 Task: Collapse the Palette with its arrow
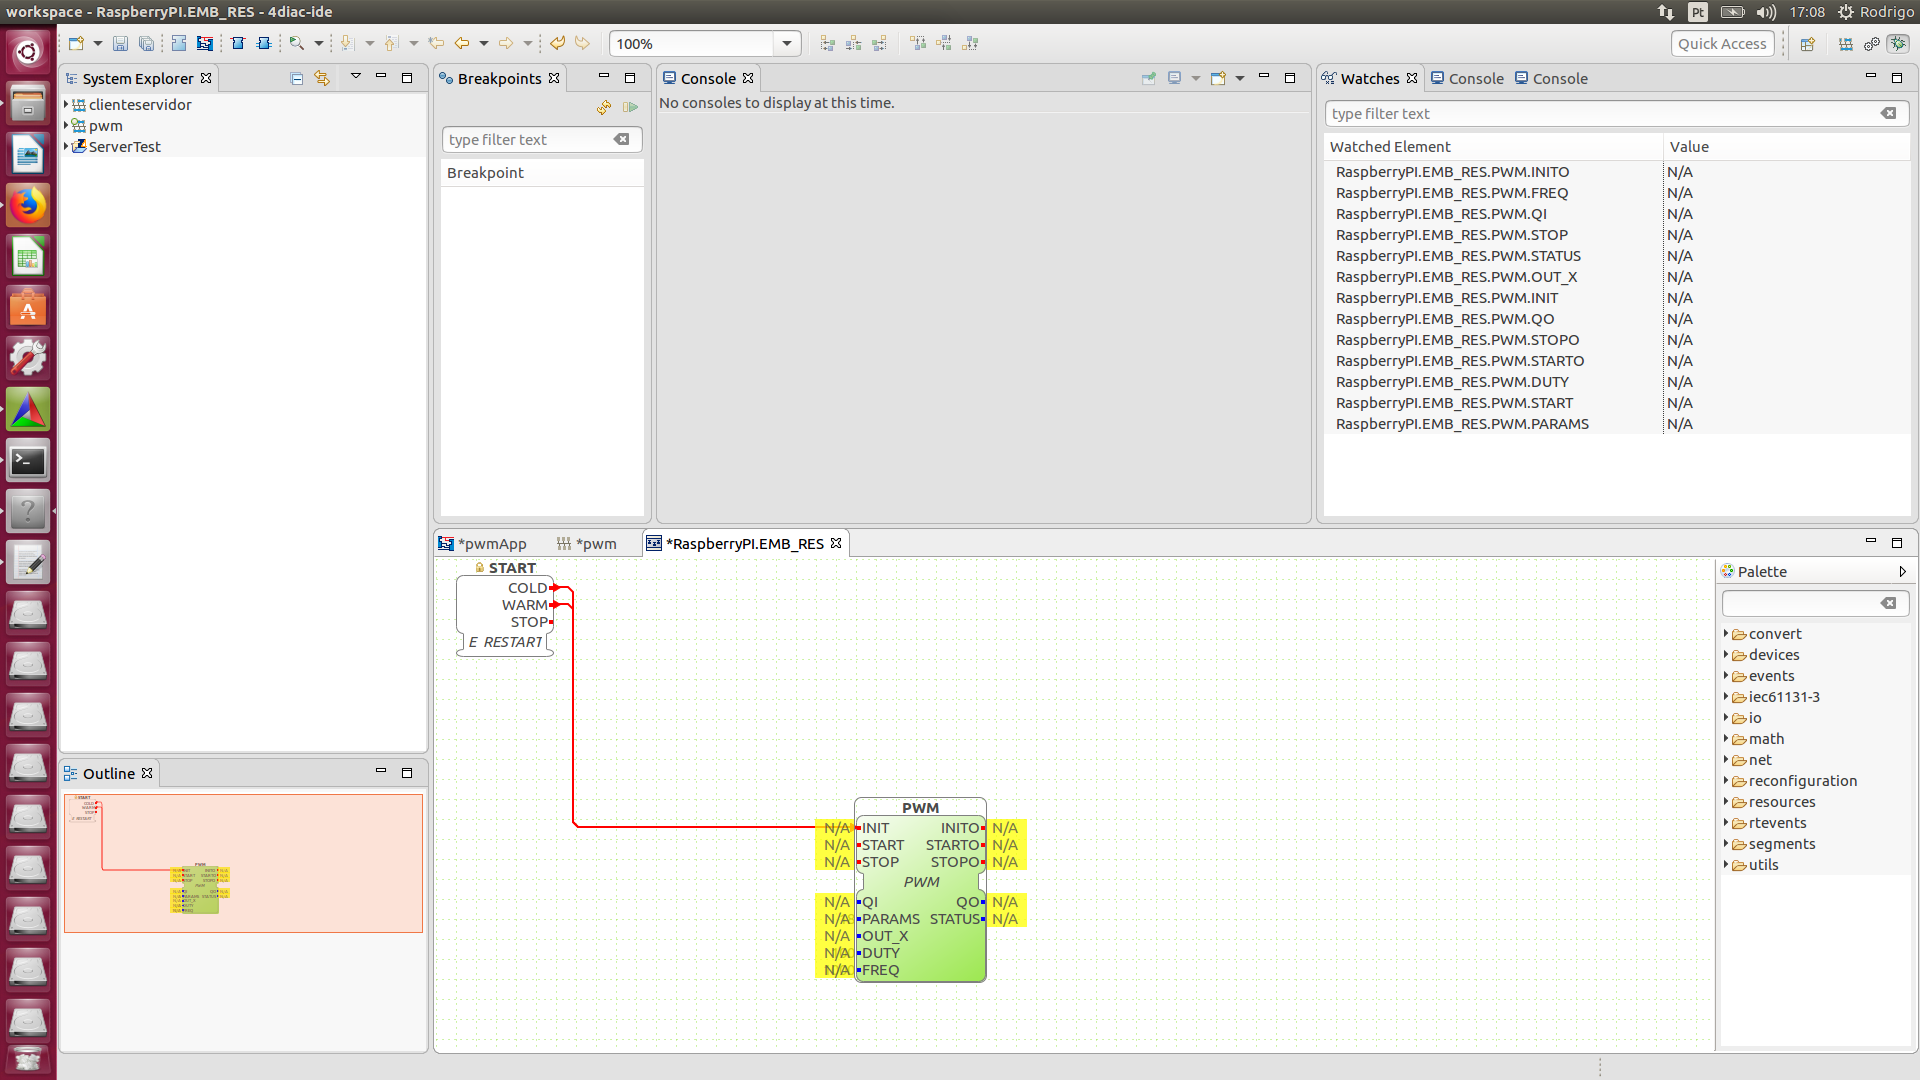[x=1902, y=571]
